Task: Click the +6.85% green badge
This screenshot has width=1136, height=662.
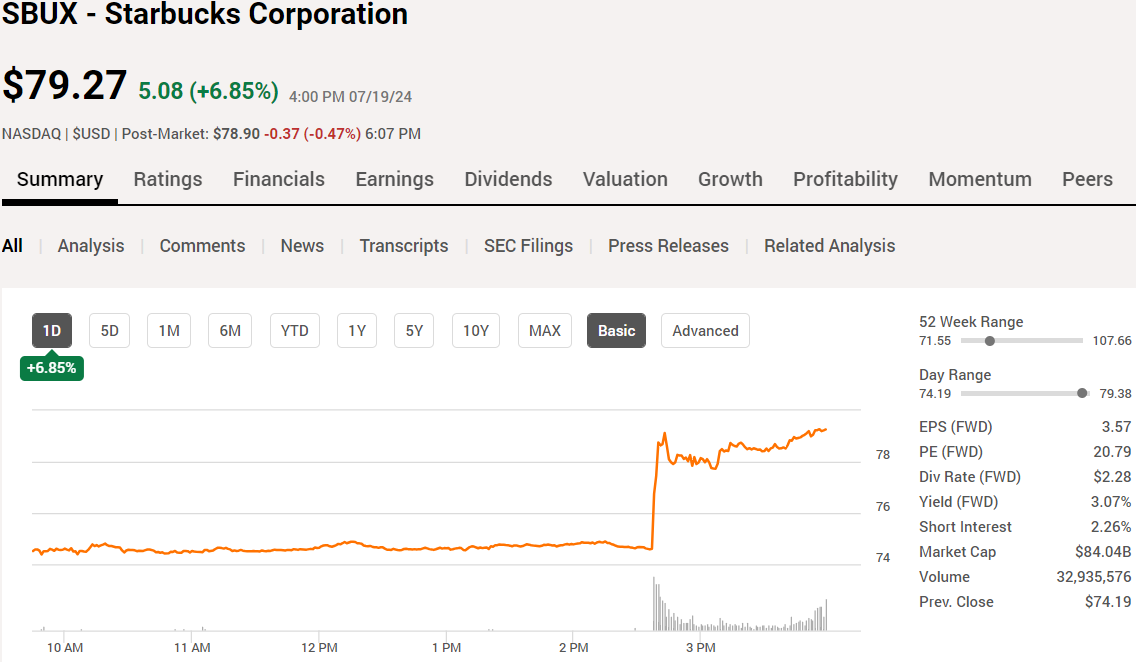Action: [x=51, y=368]
